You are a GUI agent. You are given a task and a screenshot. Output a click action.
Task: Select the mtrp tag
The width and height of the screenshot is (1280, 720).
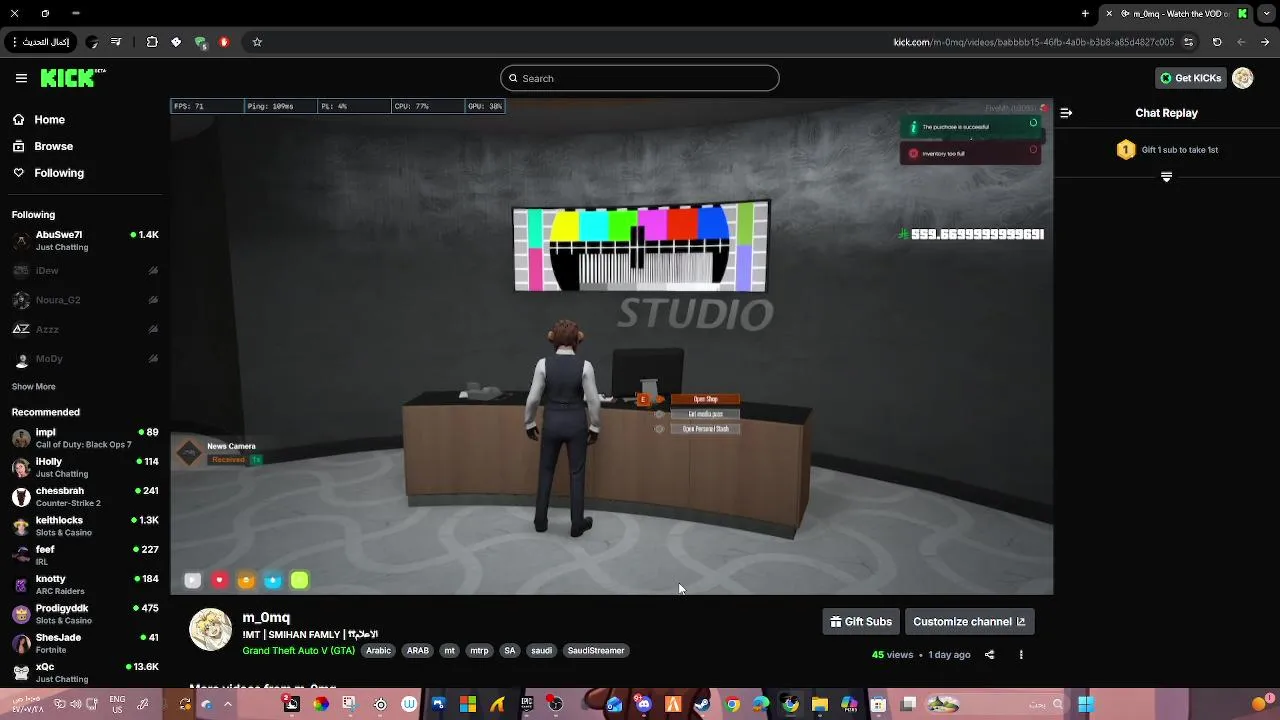[x=480, y=651]
